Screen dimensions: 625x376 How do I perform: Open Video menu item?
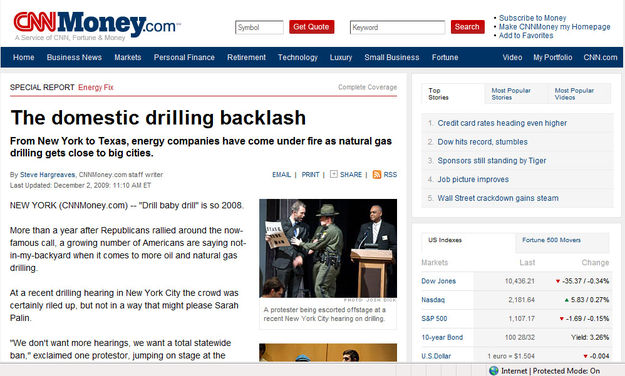point(512,57)
